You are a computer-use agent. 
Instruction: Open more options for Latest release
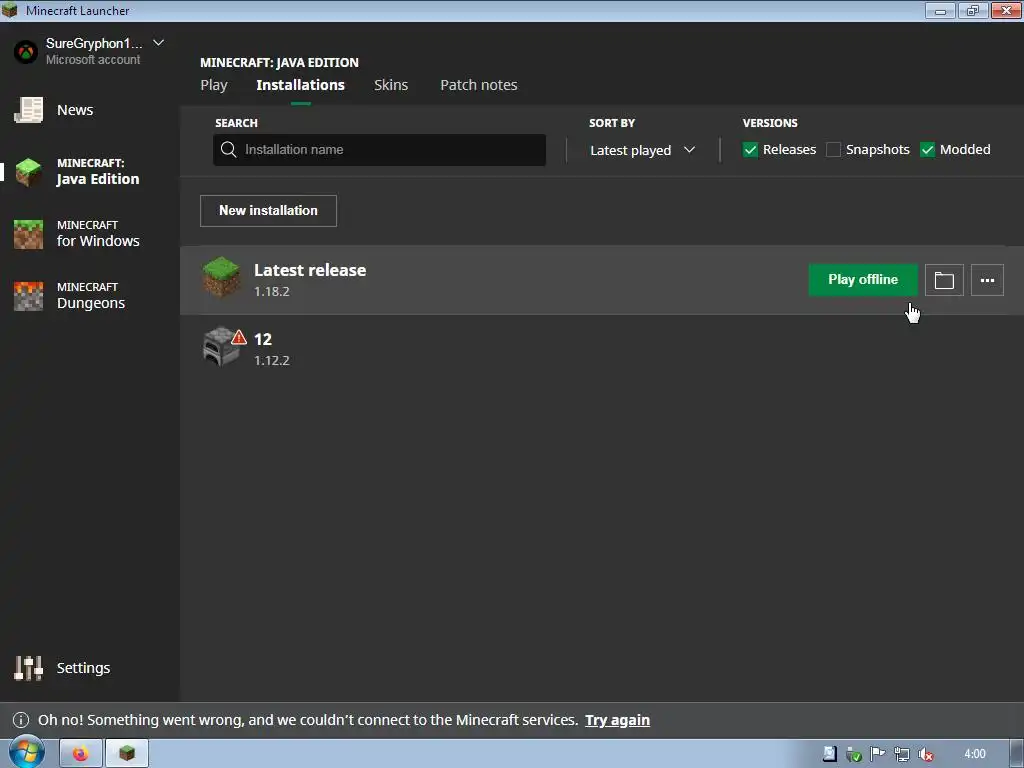click(987, 280)
